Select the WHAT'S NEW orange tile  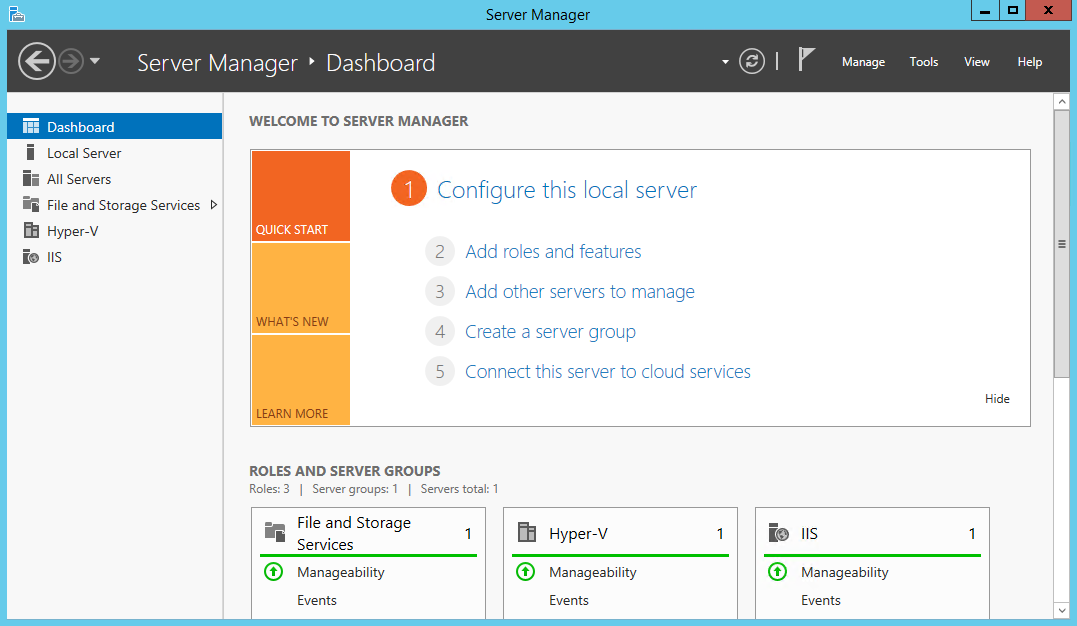pos(300,288)
